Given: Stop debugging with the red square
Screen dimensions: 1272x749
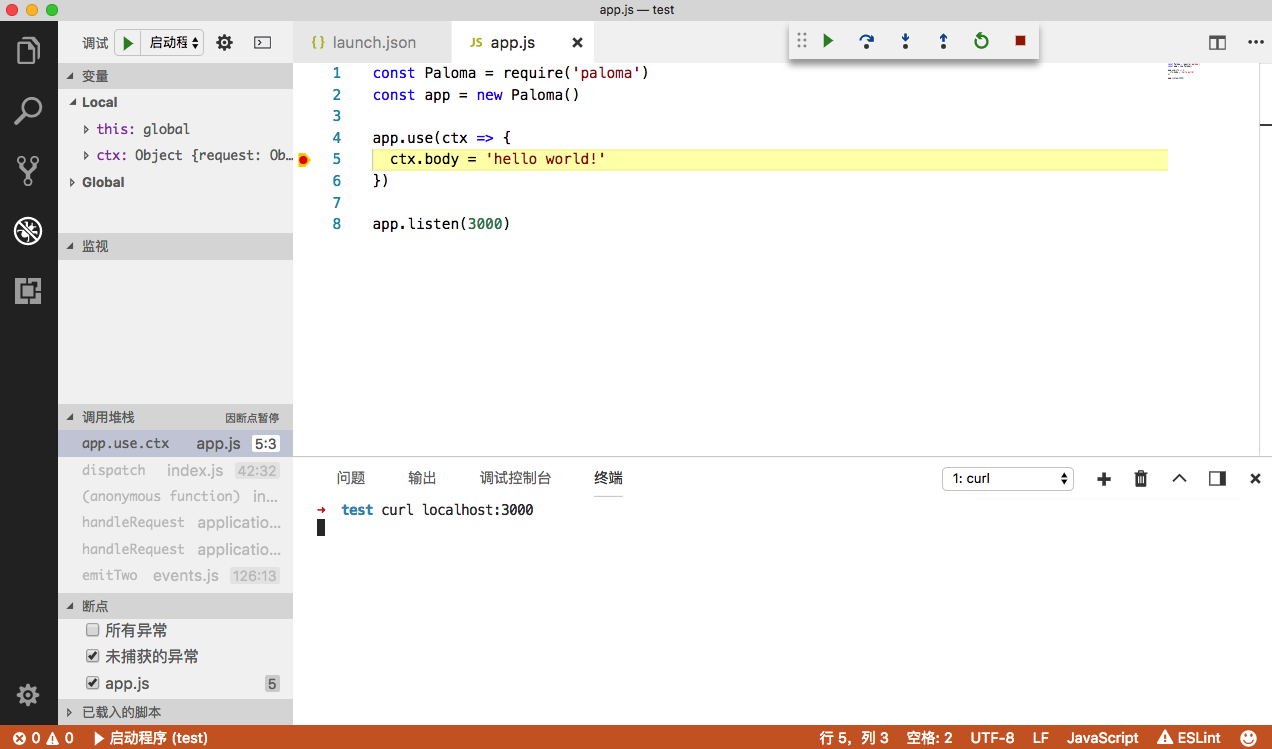Looking at the screenshot, I should [1020, 41].
